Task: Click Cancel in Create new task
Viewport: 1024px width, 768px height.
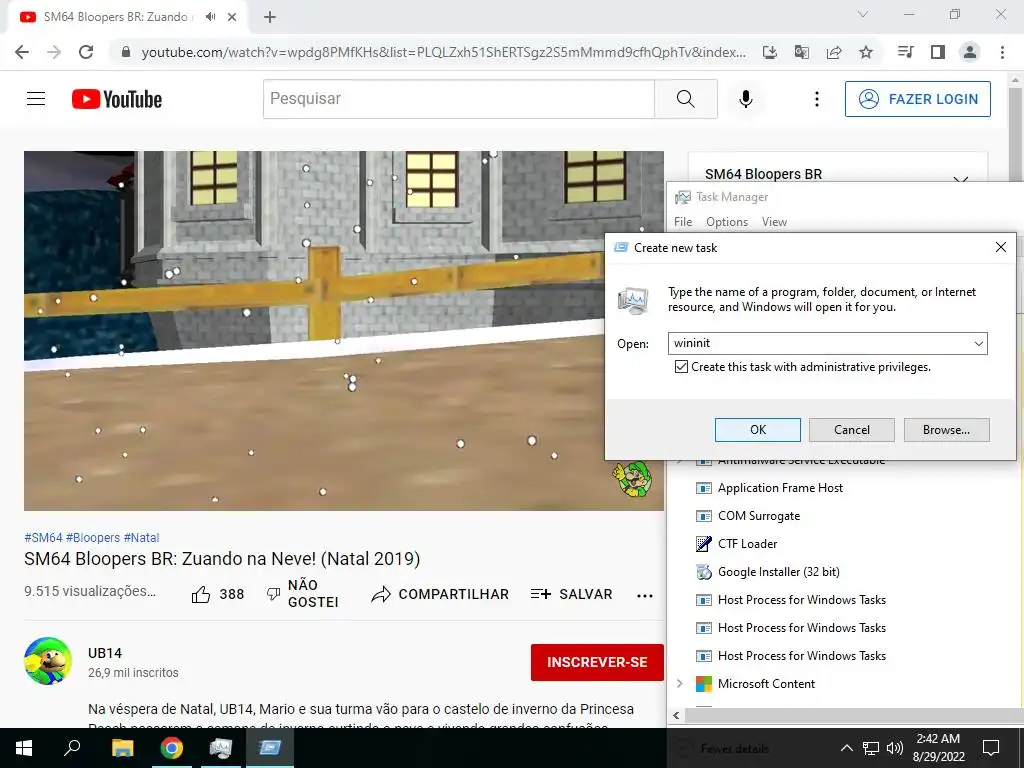Action: pyautogui.click(x=852, y=430)
